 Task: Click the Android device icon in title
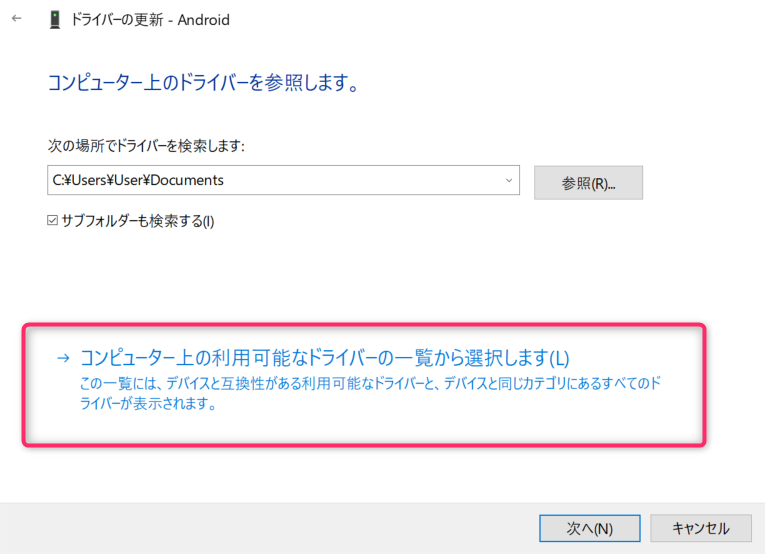(55, 20)
